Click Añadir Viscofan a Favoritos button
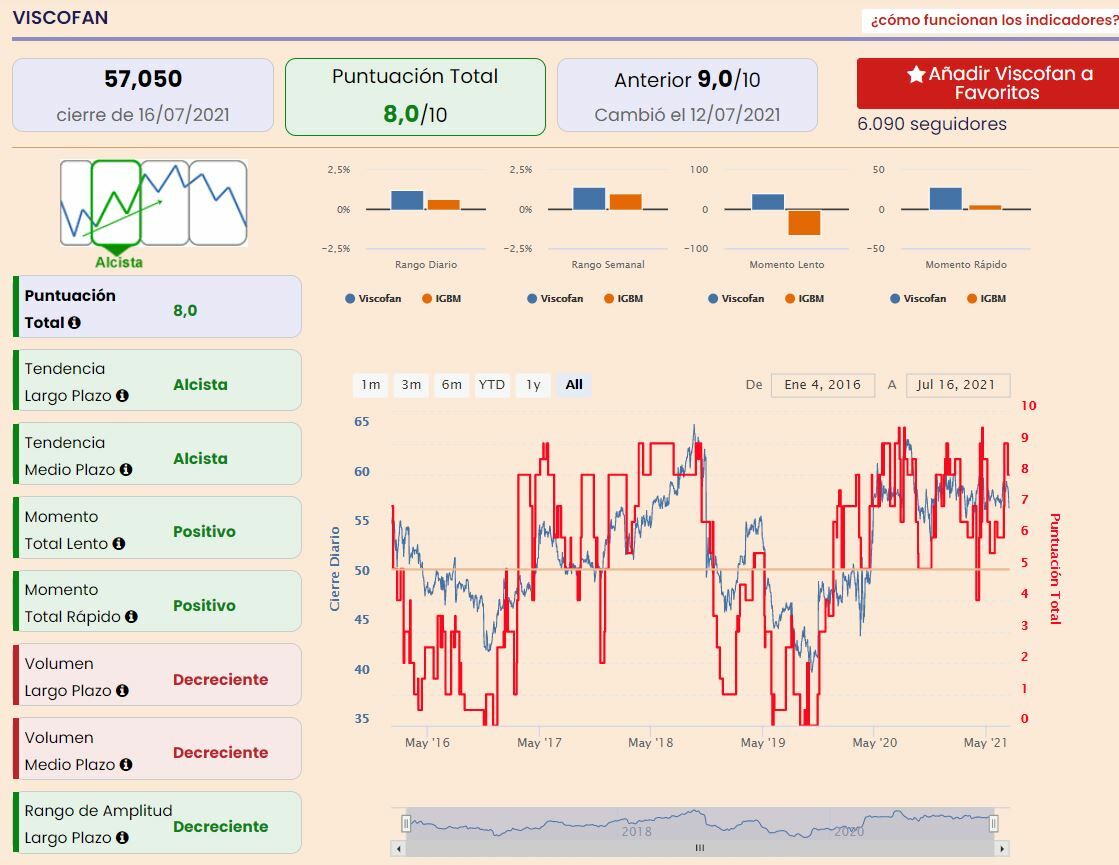1119x865 pixels. pyautogui.click(x=988, y=84)
